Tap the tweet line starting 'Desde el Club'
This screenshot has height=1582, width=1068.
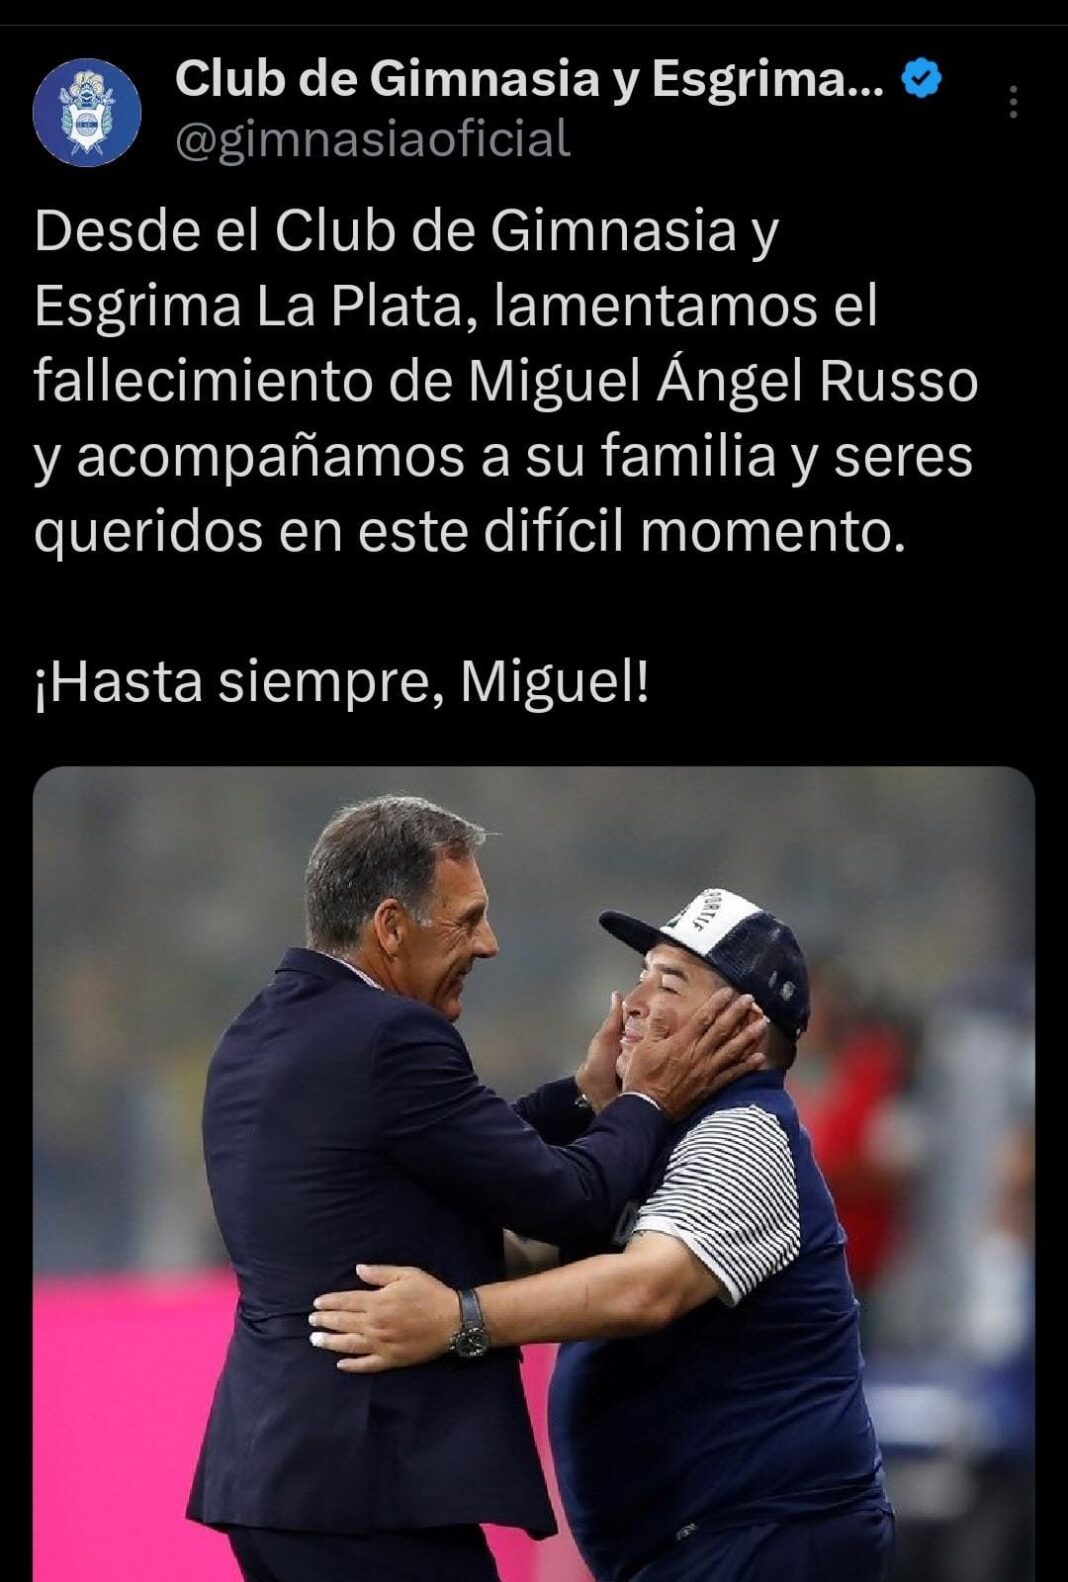[x=406, y=232]
